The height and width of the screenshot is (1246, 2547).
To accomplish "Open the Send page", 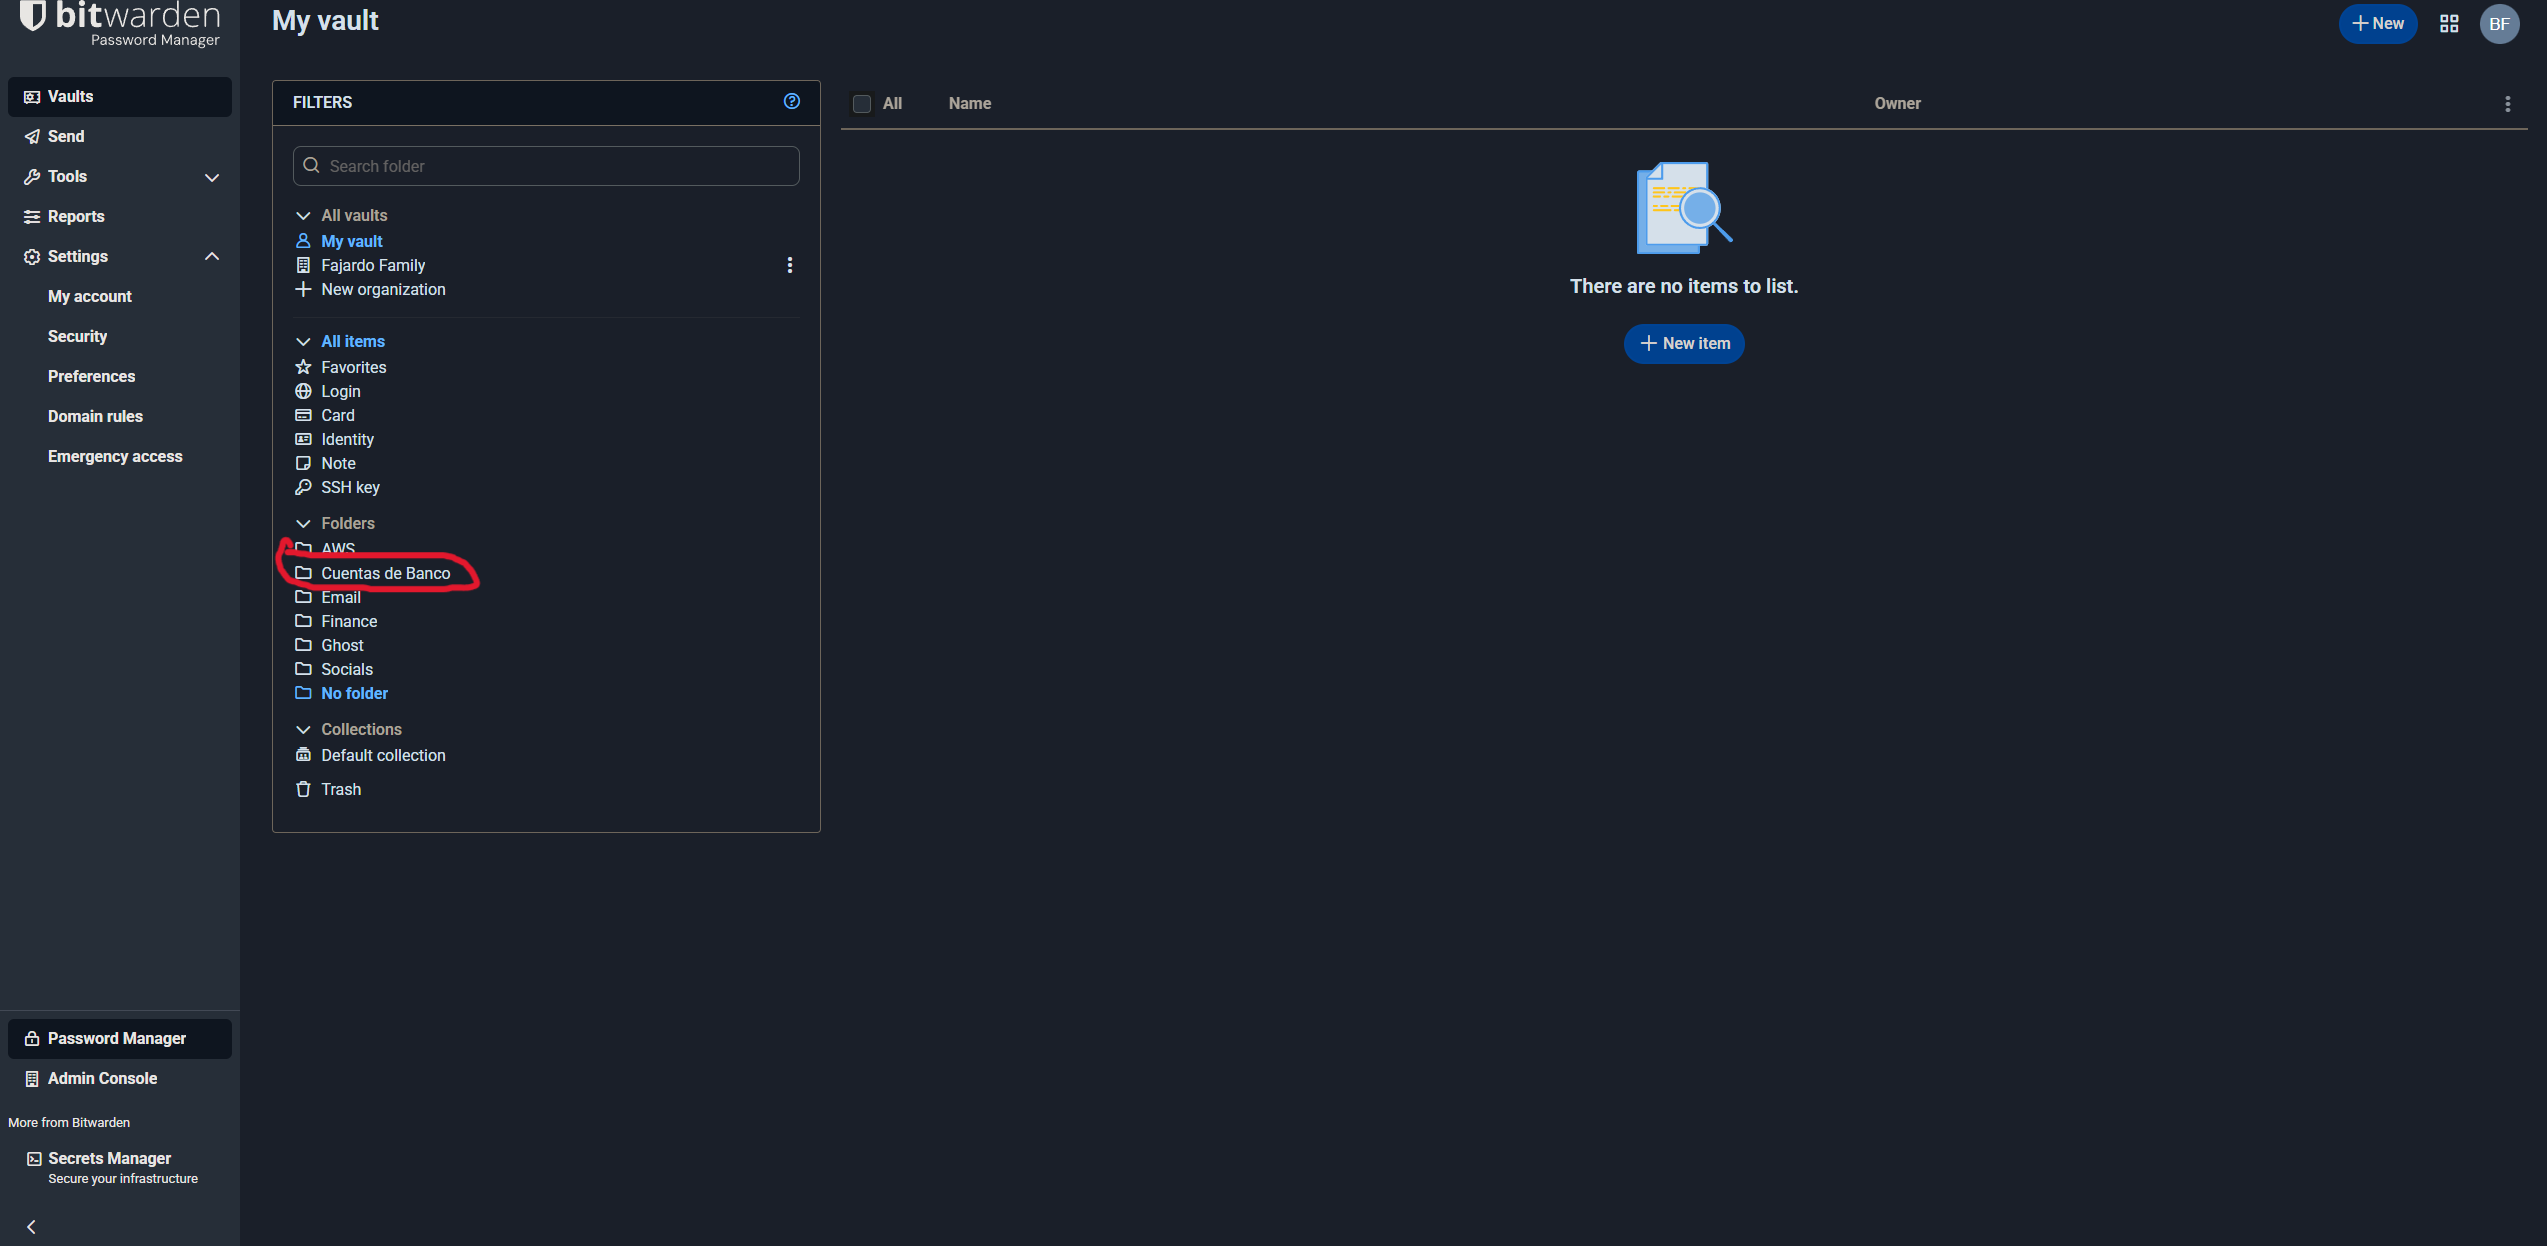I will click(66, 136).
